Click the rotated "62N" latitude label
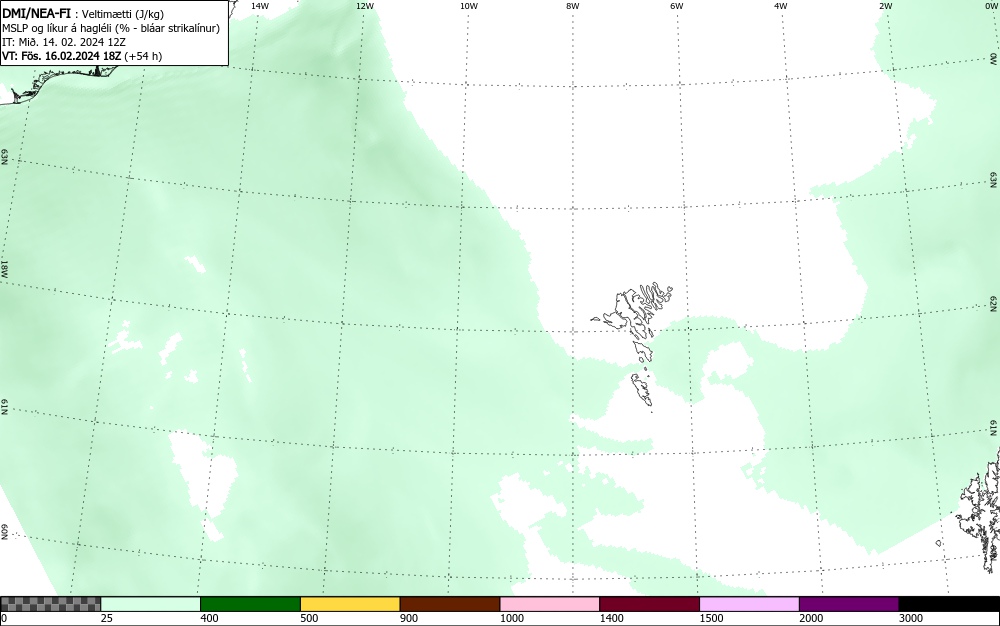The height and width of the screenshot is (626, 1000). [993, 303]
